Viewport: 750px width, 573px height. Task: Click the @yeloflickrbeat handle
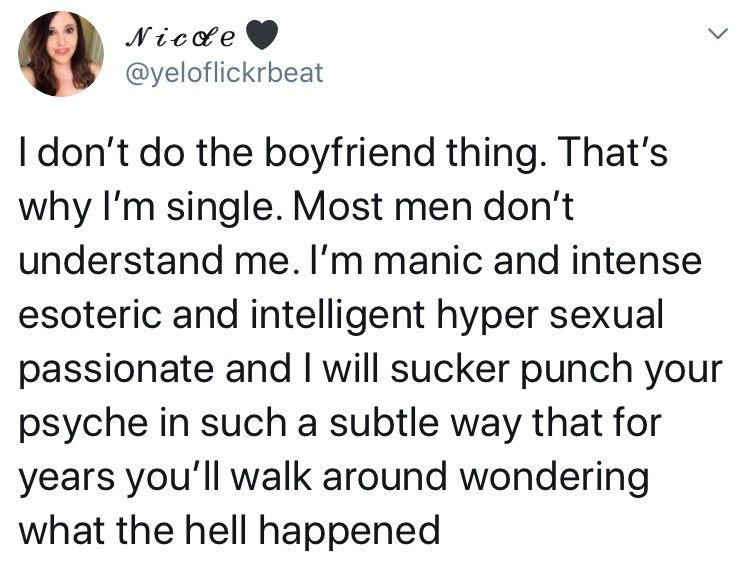(x=224, y=72)
